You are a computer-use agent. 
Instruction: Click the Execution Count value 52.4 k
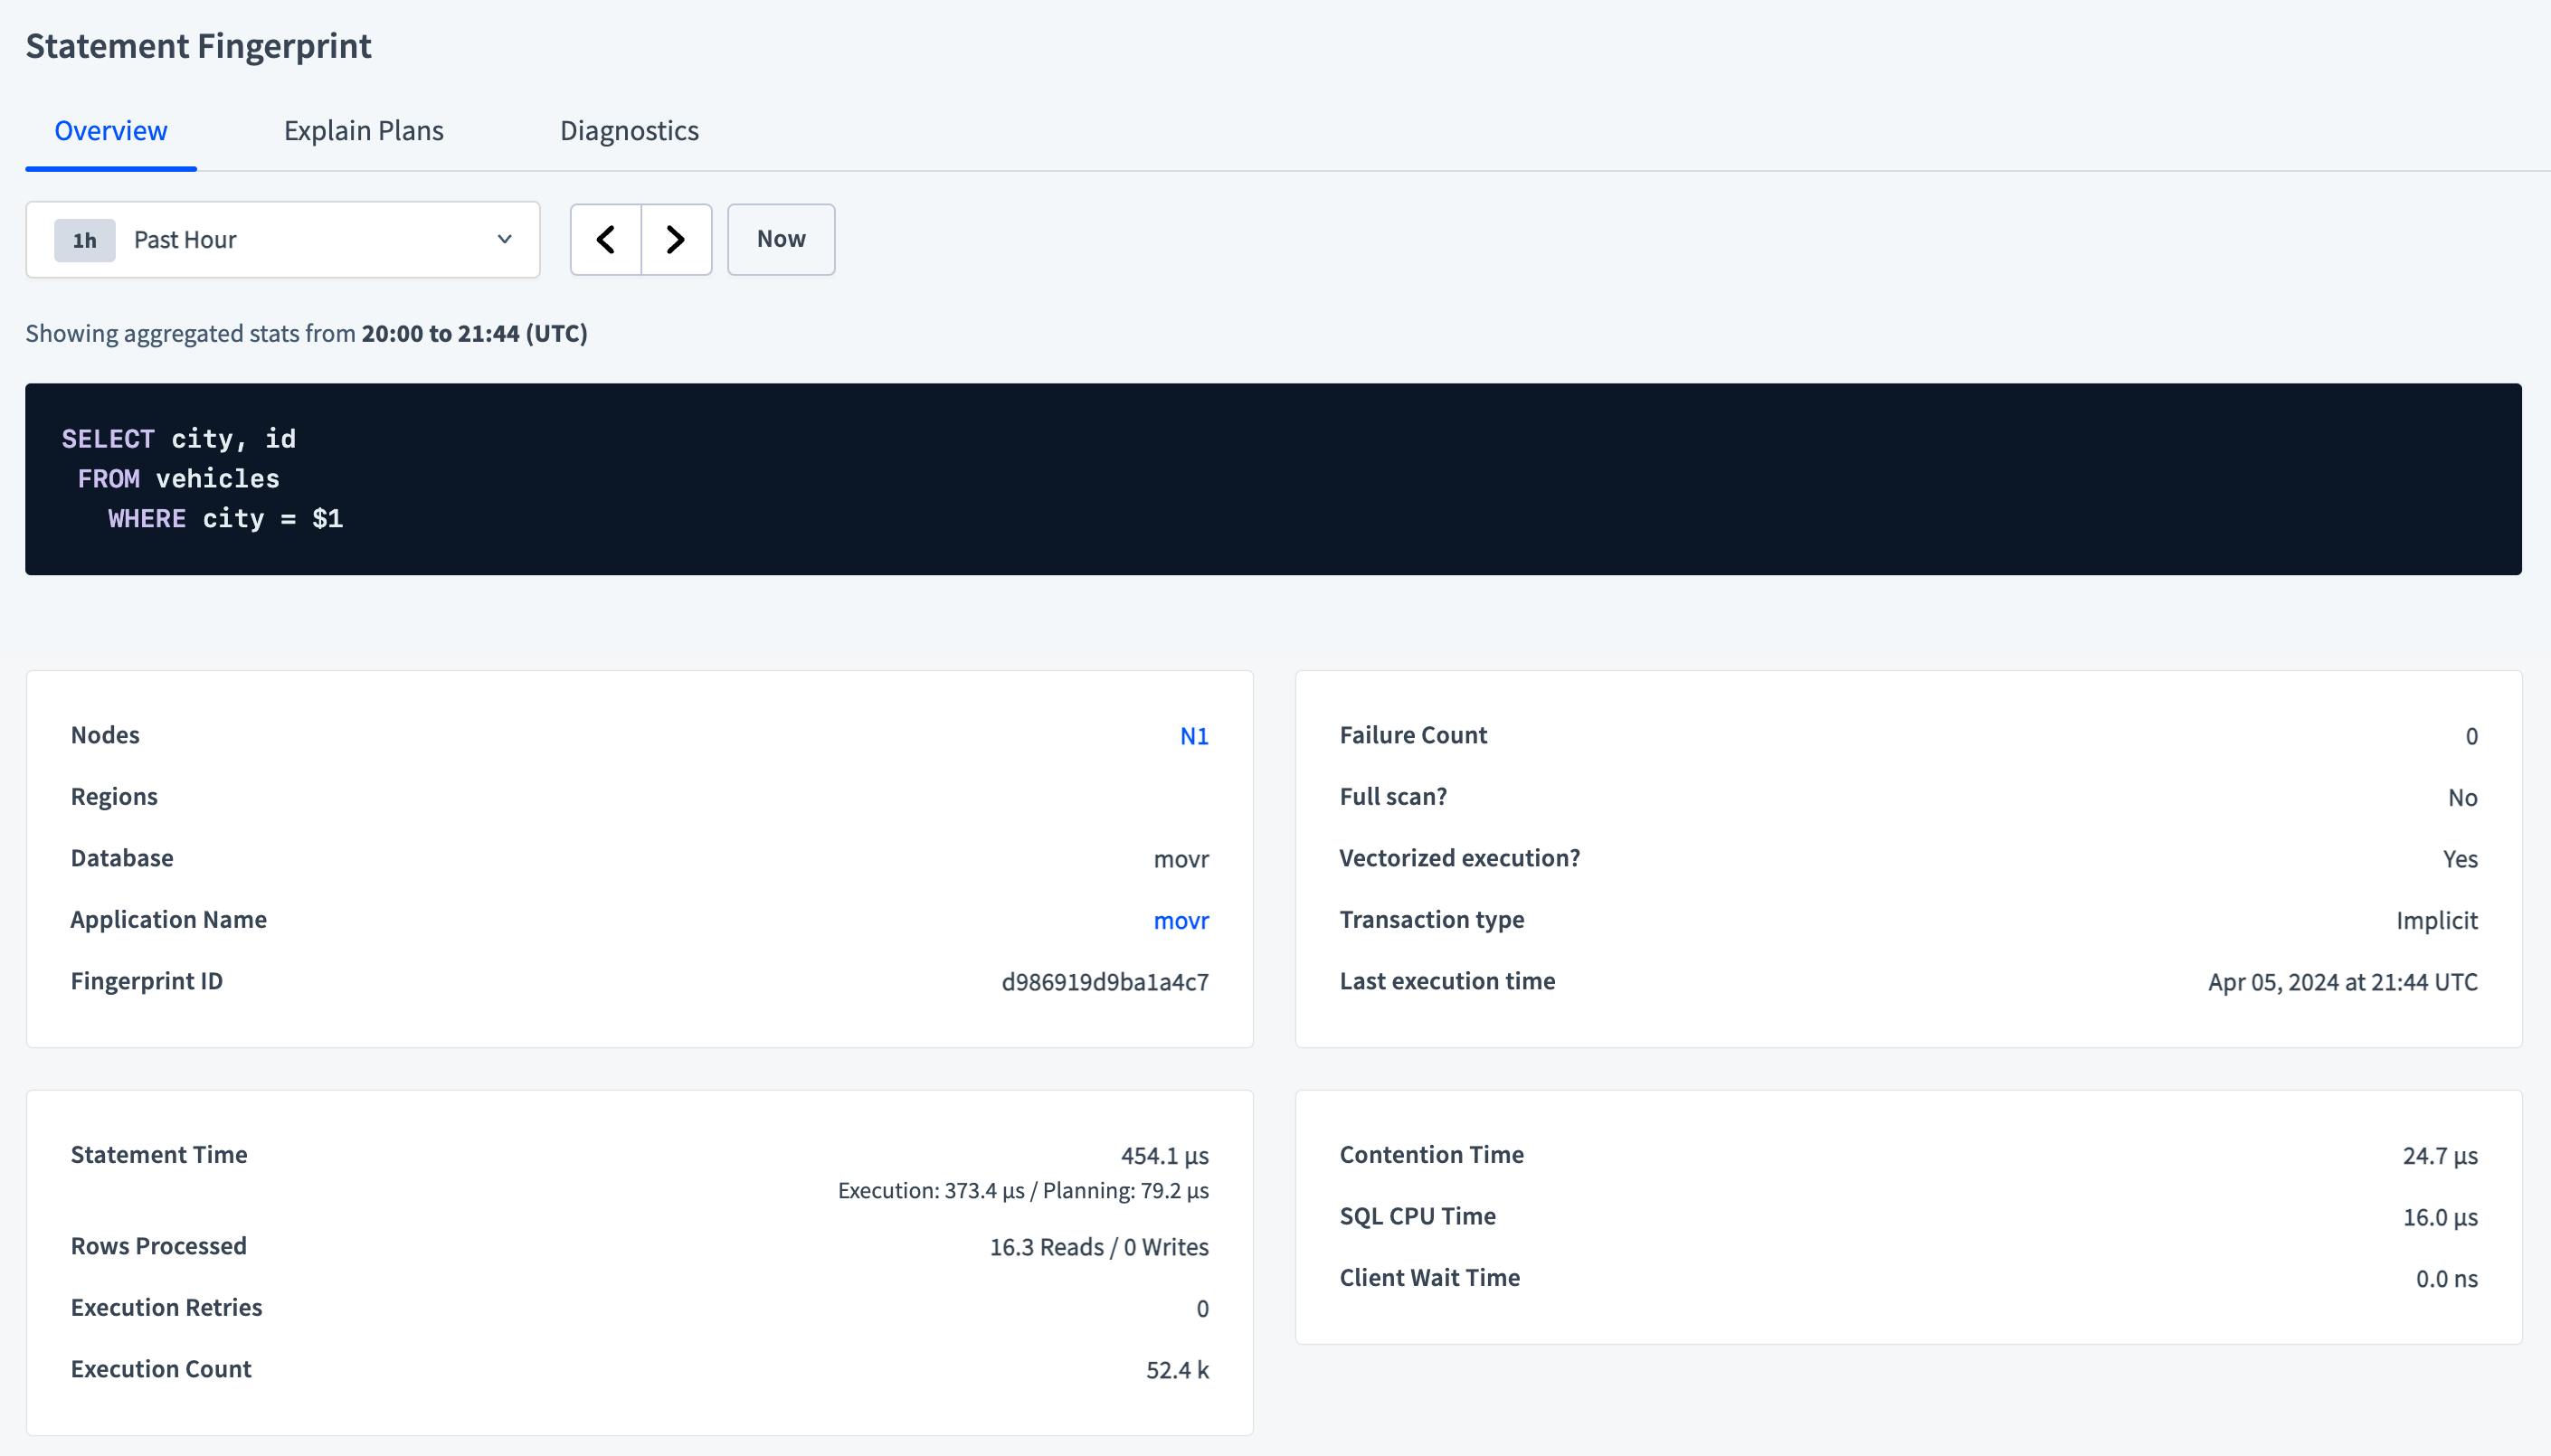click(1177, 1370)
